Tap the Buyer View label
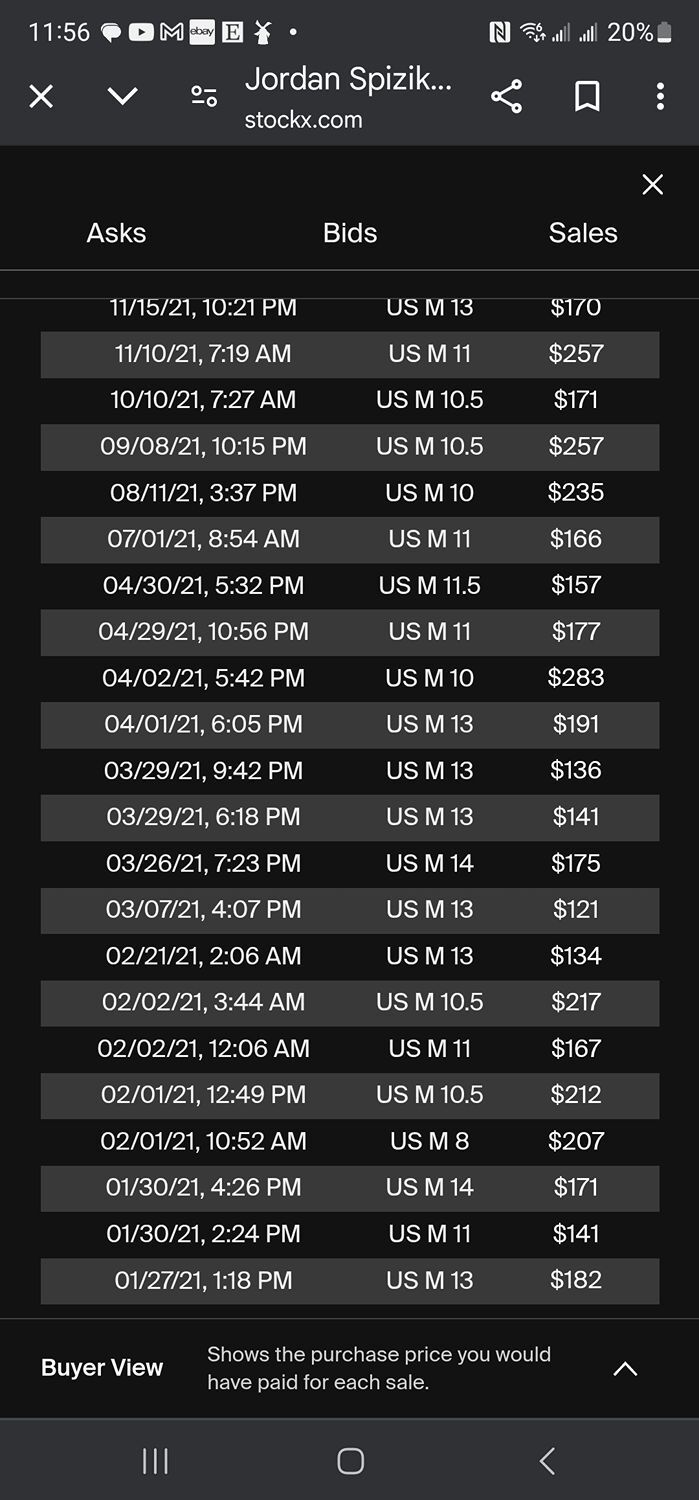The height and width of the screenshot is (1500, 699). coord(102,1368)
